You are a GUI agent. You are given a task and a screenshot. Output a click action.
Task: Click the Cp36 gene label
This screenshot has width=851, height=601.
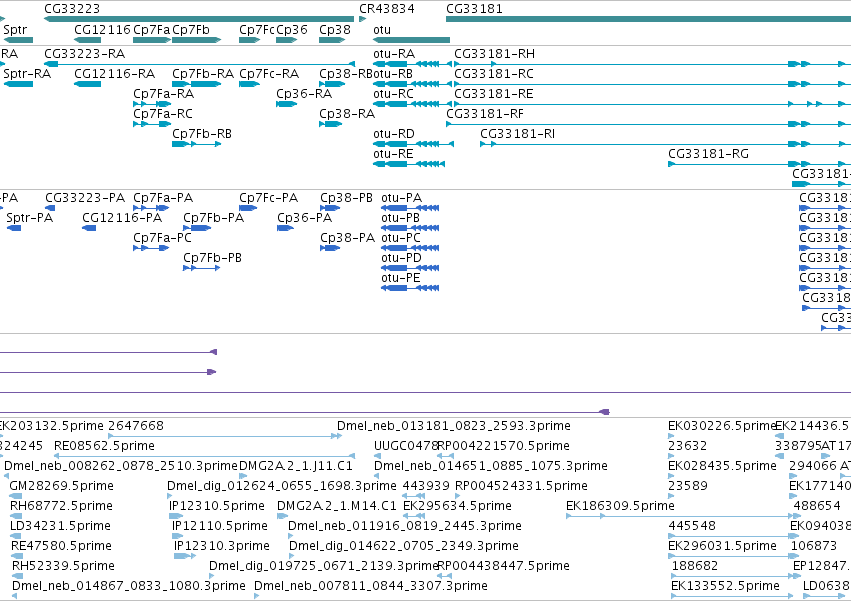tap(292, 30)
